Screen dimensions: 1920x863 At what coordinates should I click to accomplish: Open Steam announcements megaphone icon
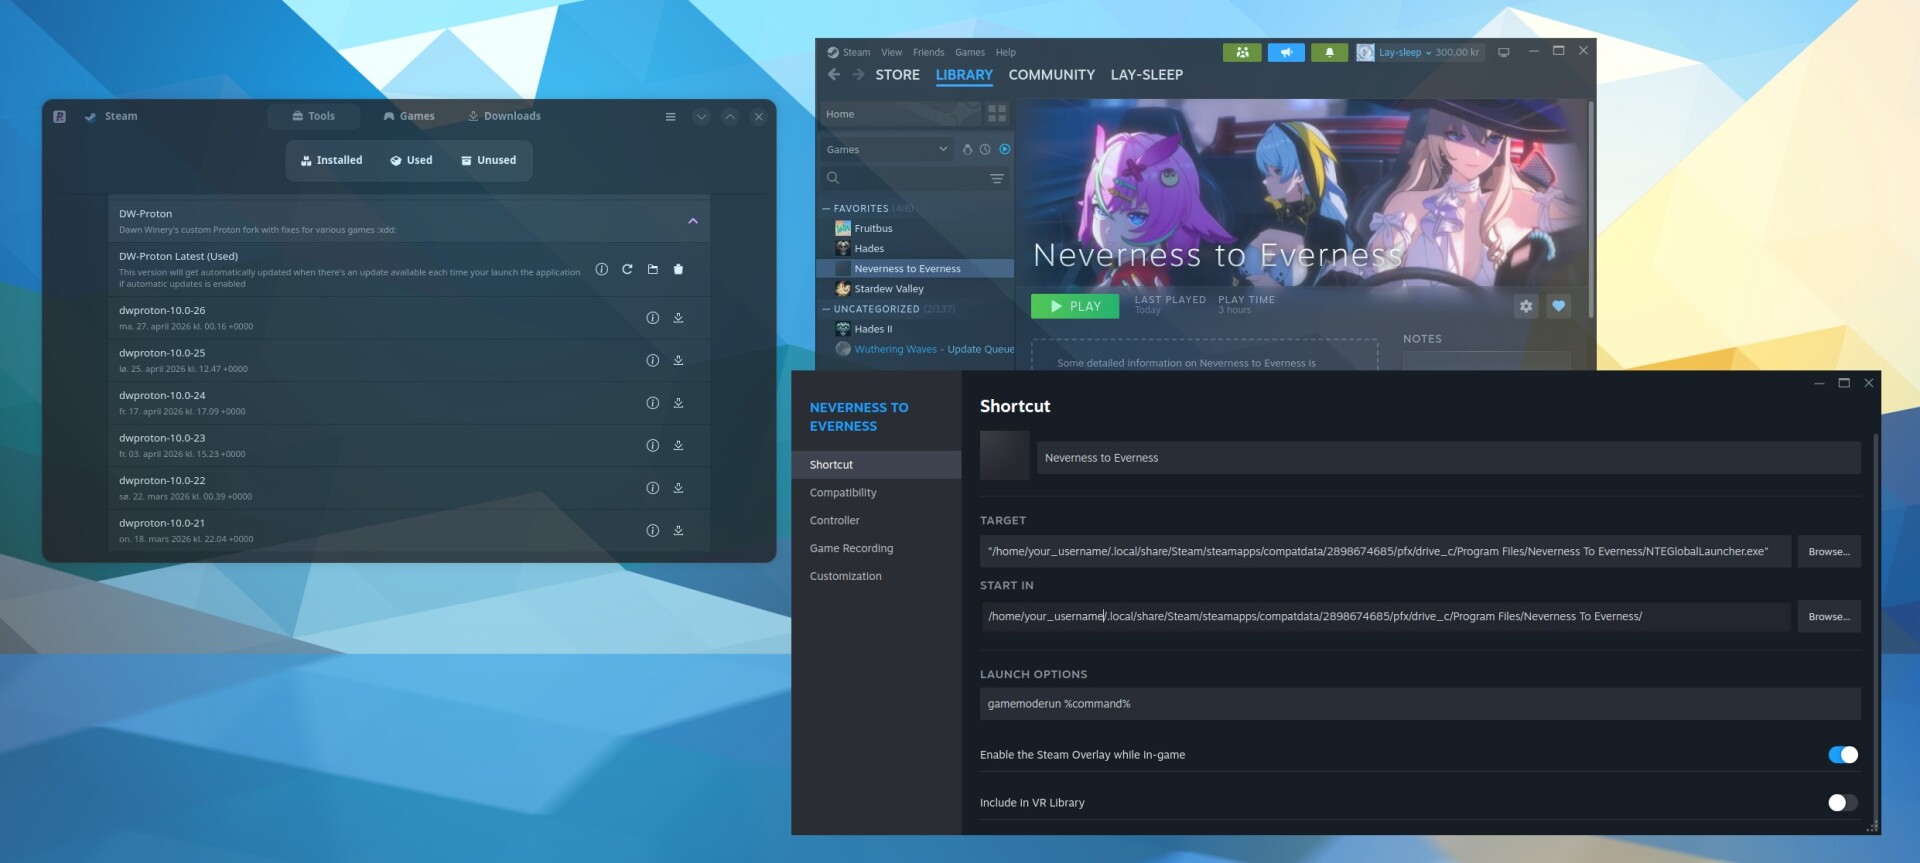[1286, 52]
